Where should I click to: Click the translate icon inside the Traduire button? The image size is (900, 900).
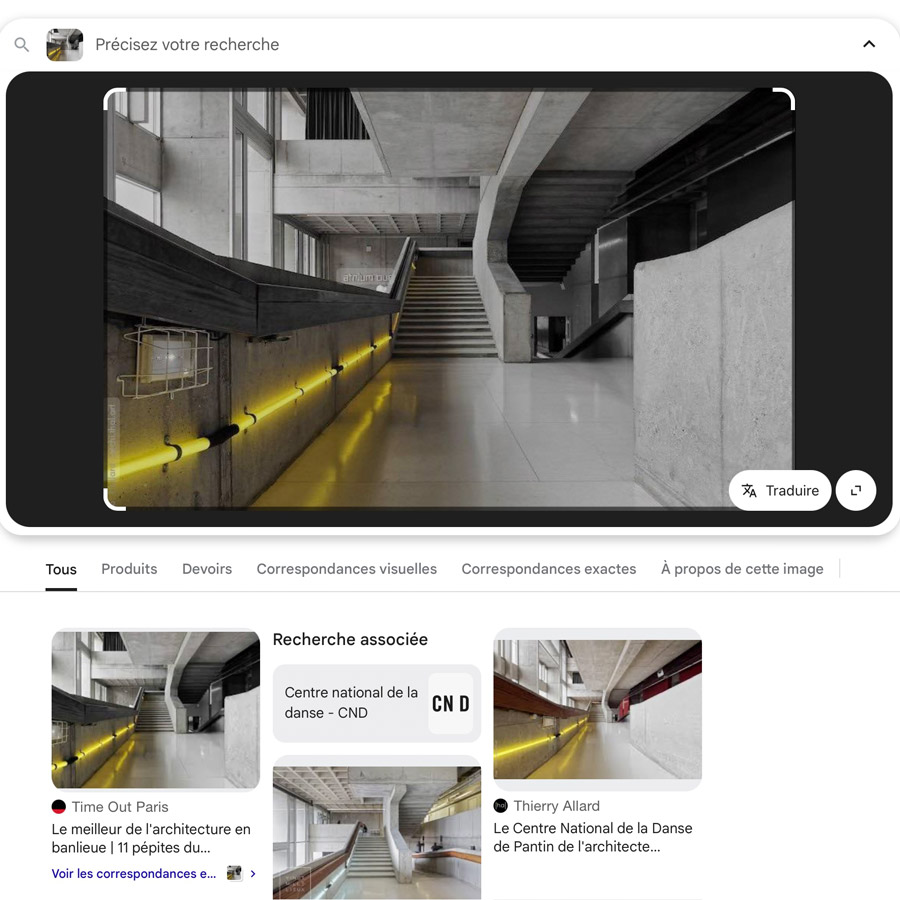(750, 490)
